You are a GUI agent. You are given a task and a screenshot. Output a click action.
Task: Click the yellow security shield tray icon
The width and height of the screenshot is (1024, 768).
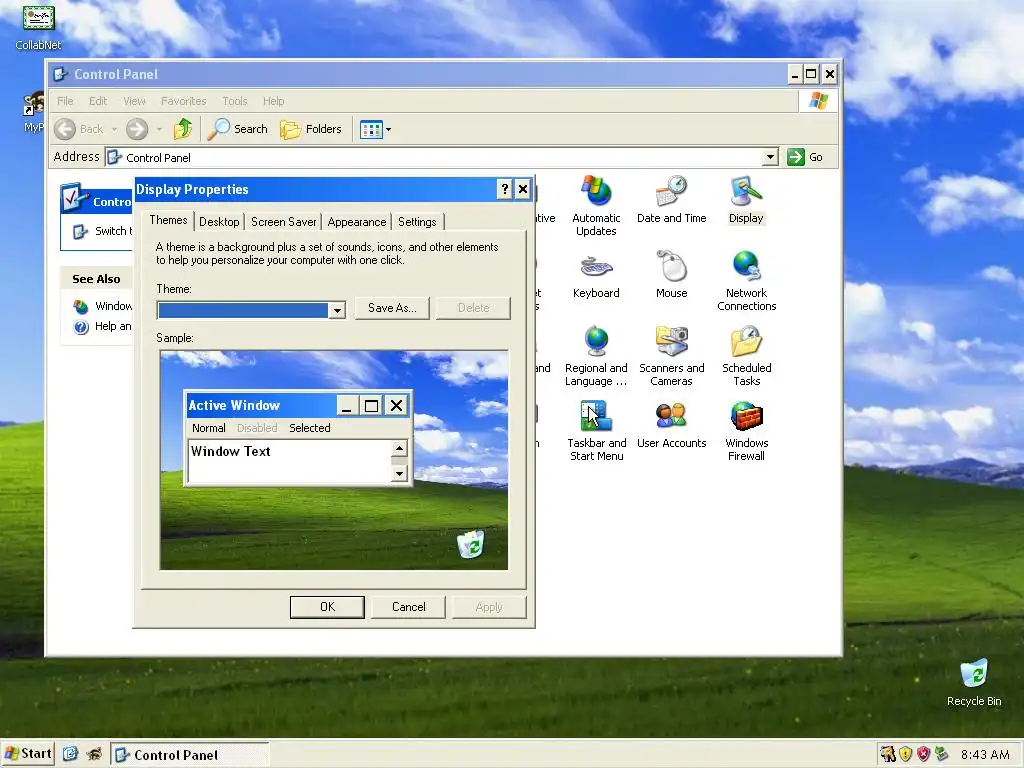905,754
